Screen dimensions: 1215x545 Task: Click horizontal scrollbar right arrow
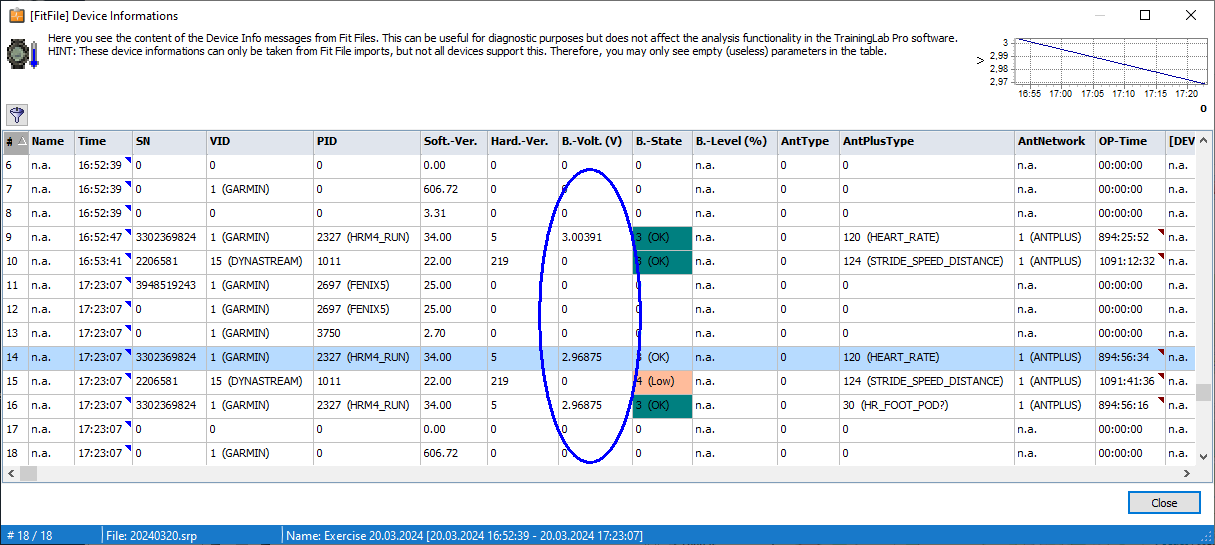(x=1187, y=473)
